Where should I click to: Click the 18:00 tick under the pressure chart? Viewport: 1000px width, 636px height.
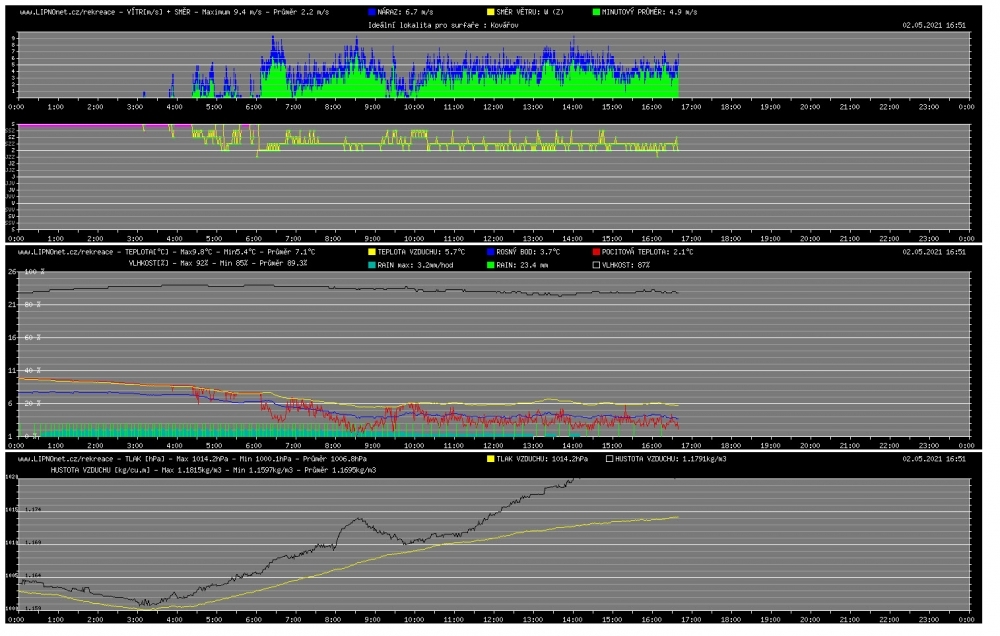pyautogui.click(x=731, y=619)
